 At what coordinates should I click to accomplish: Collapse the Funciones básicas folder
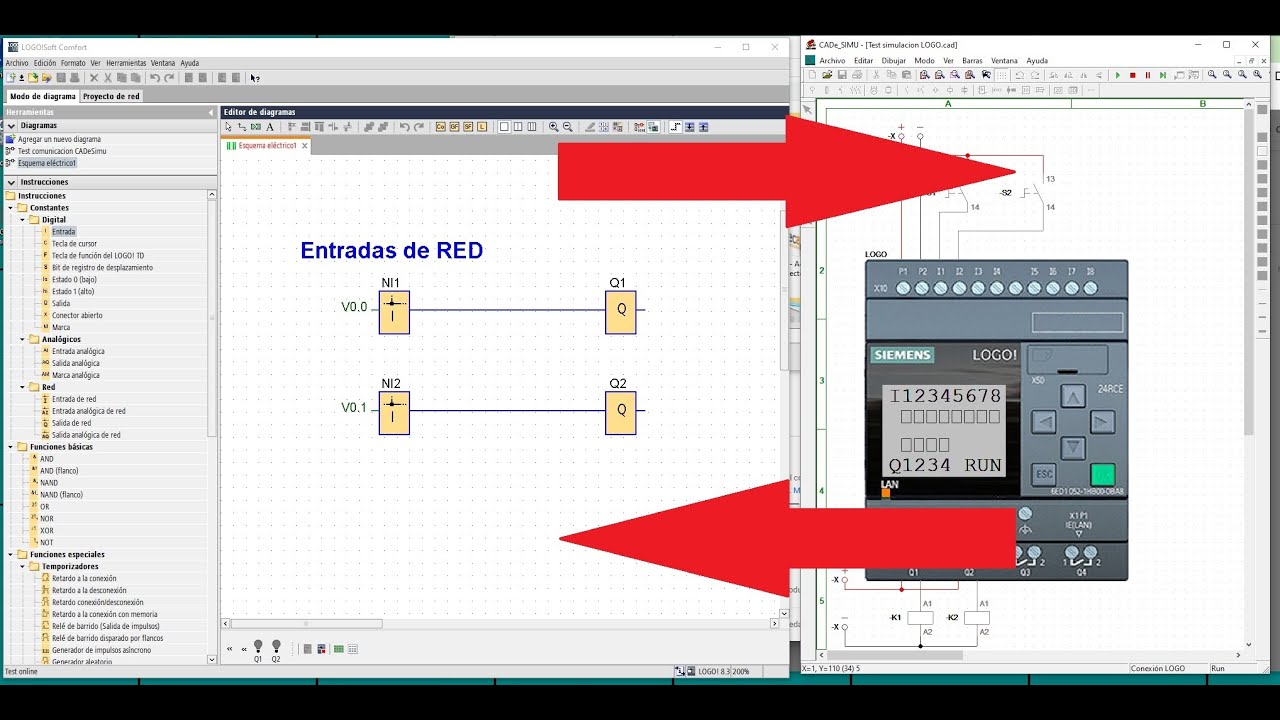[x=10, y=447]
